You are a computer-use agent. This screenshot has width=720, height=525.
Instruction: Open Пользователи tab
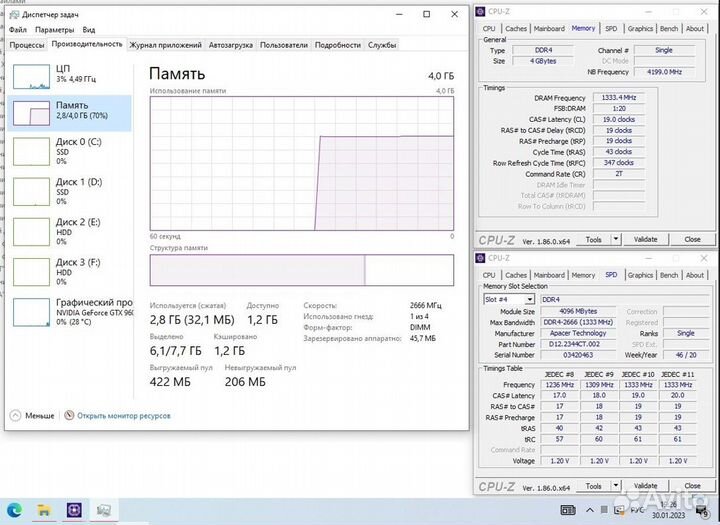point(284,45)
